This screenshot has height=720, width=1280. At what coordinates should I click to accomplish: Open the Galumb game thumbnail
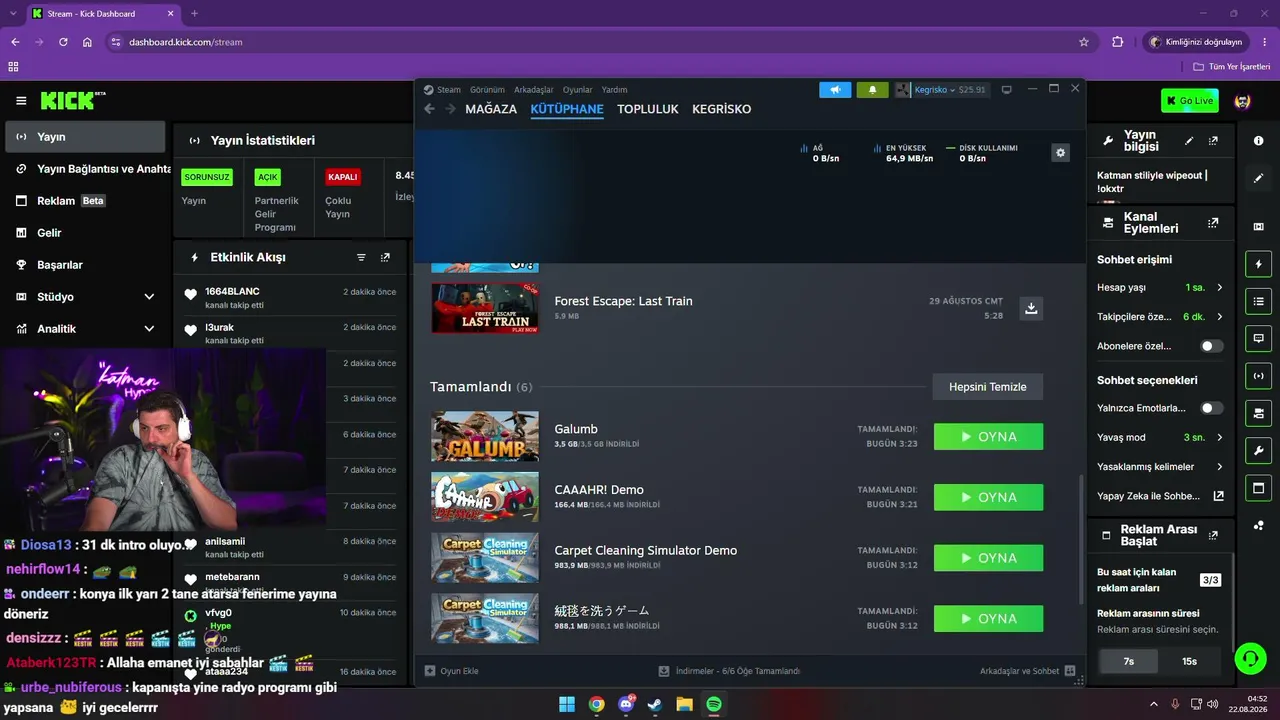485,437
